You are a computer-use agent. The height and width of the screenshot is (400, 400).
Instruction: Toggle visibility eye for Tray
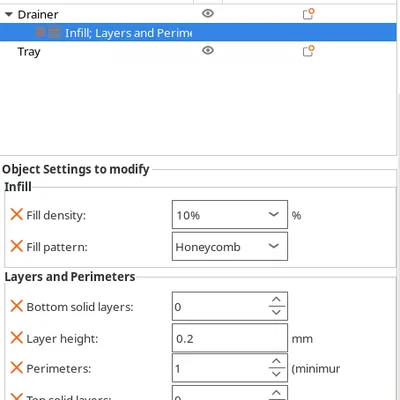[x=208, y=50]
